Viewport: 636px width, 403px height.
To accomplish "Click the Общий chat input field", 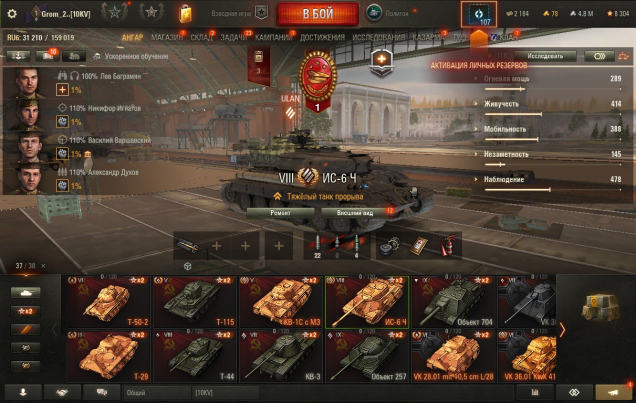I will [157, 392].
